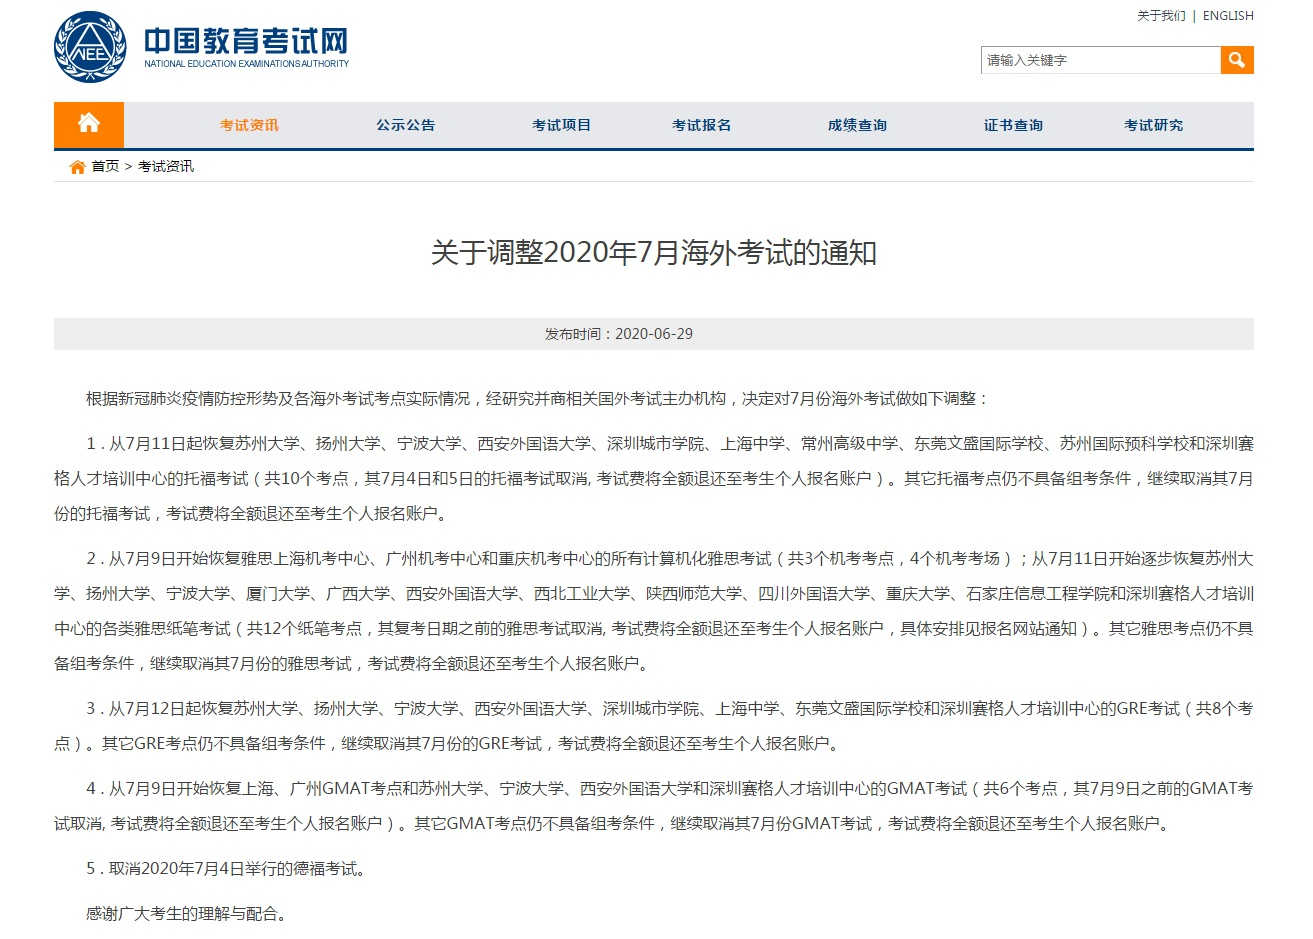The height and width of the screenshot is (939, 1313).
Task: Click the orange search magnifier button
Action: [x=1237, y=60]
